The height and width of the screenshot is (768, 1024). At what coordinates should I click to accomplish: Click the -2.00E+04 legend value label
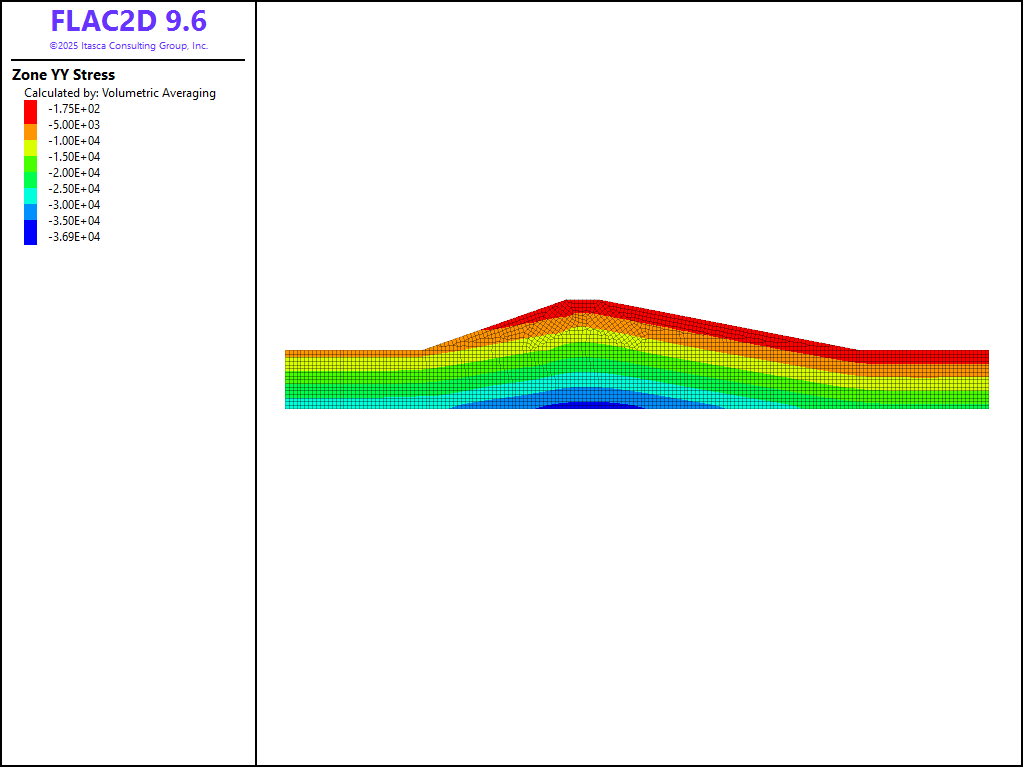point(74,173)
